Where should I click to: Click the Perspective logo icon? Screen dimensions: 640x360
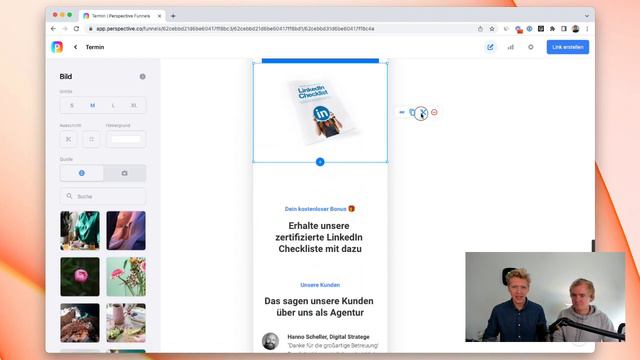pyautogui.click(x=57, y=47)
